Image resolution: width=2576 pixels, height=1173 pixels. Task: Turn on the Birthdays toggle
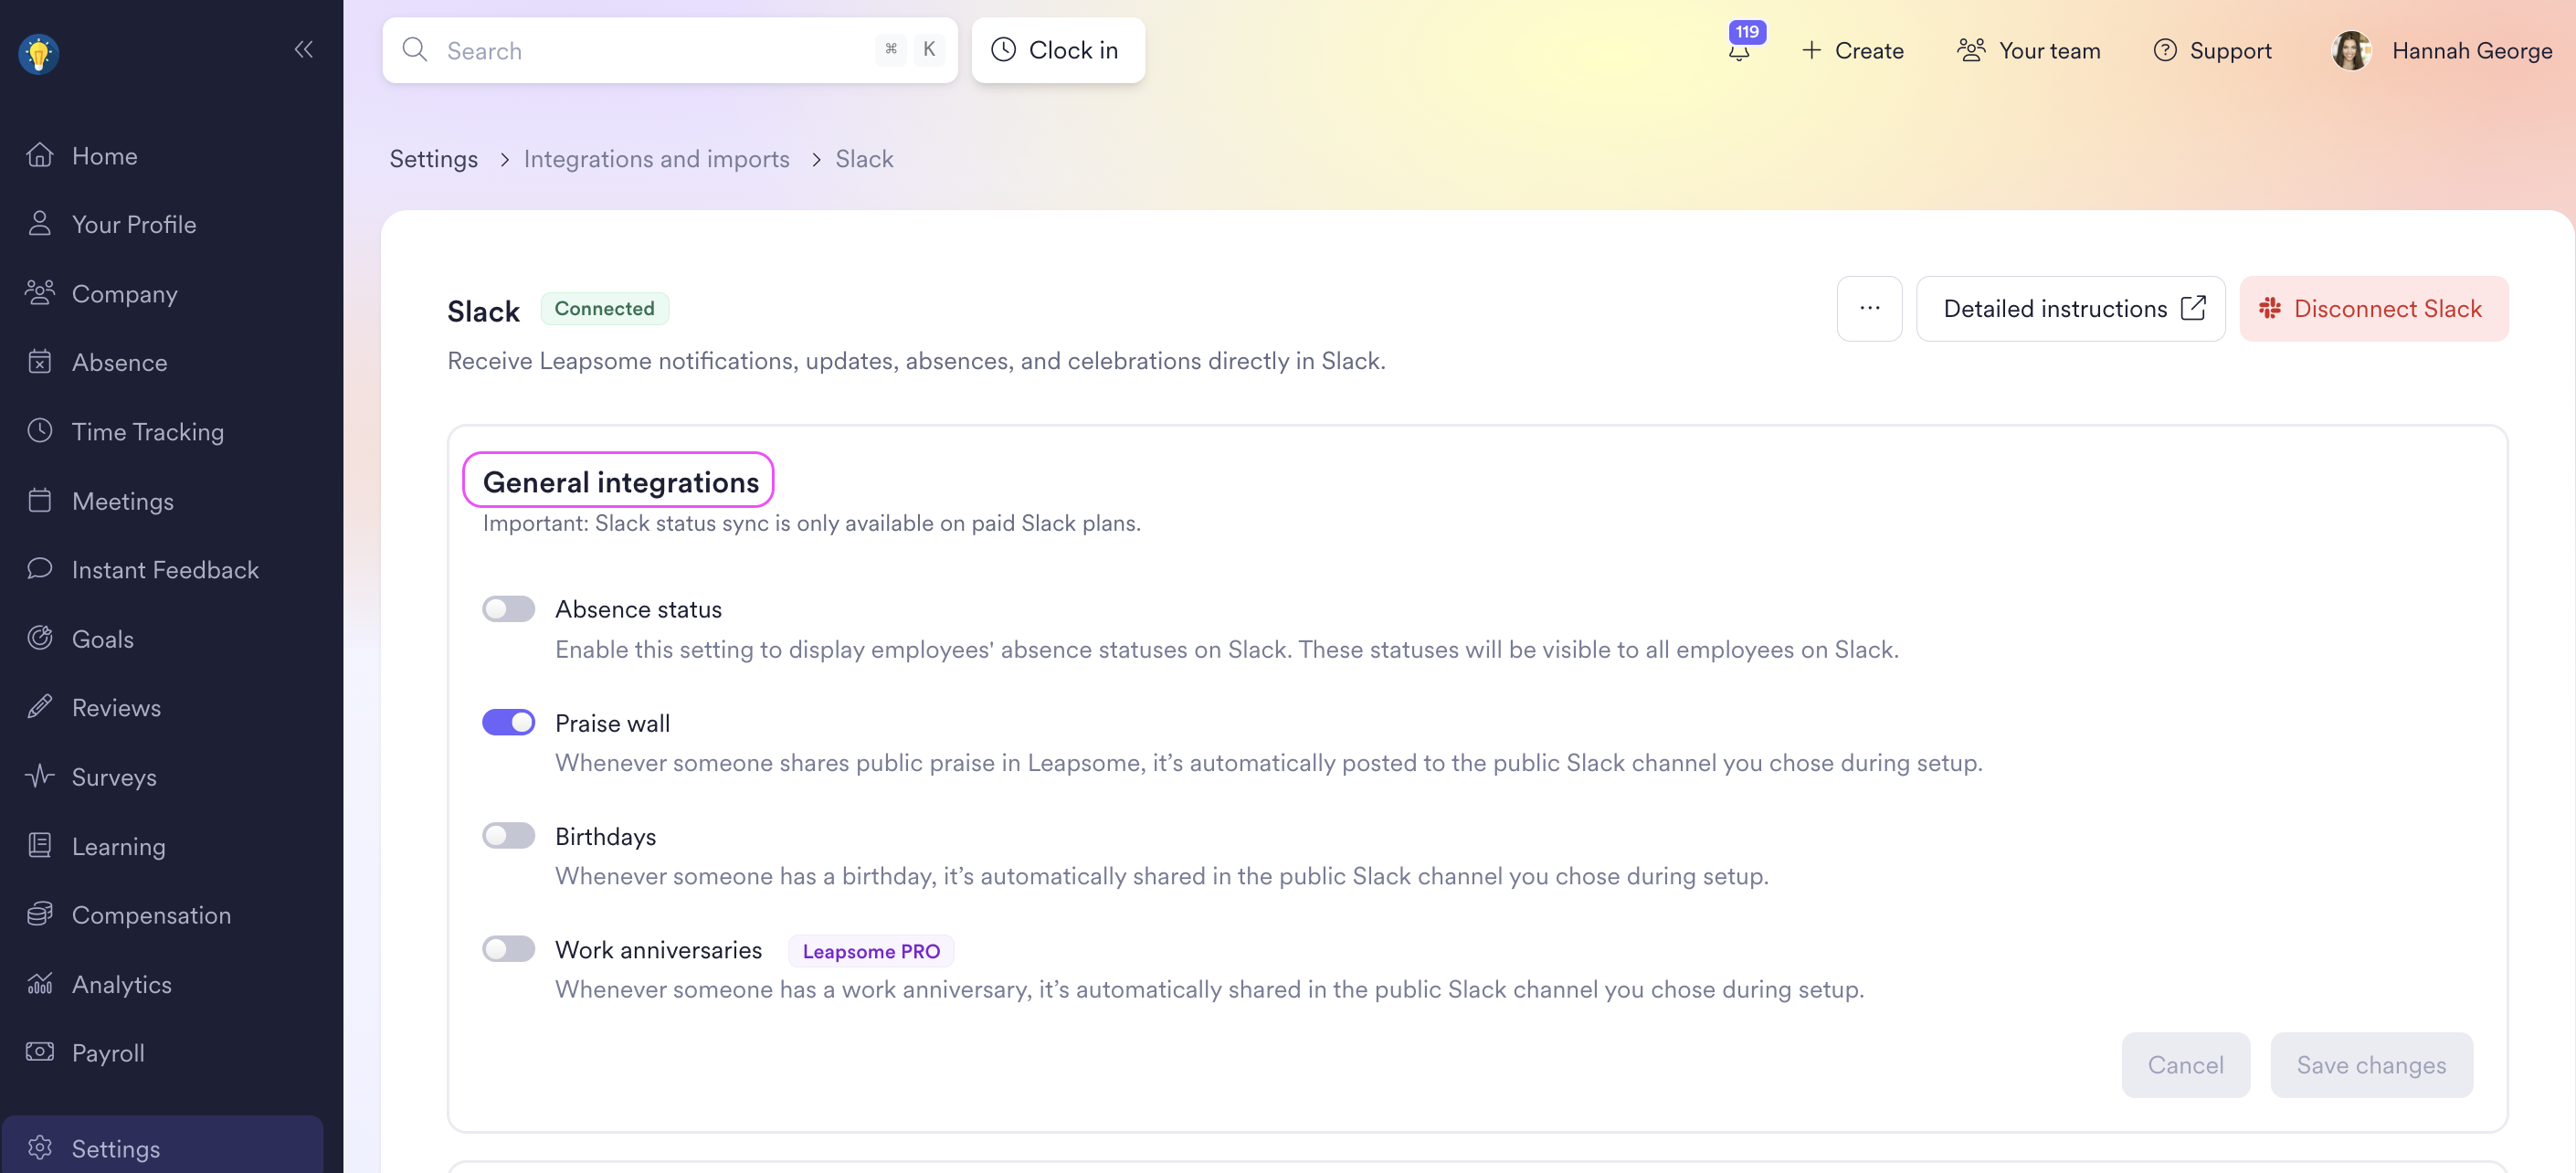pos(508,835)
